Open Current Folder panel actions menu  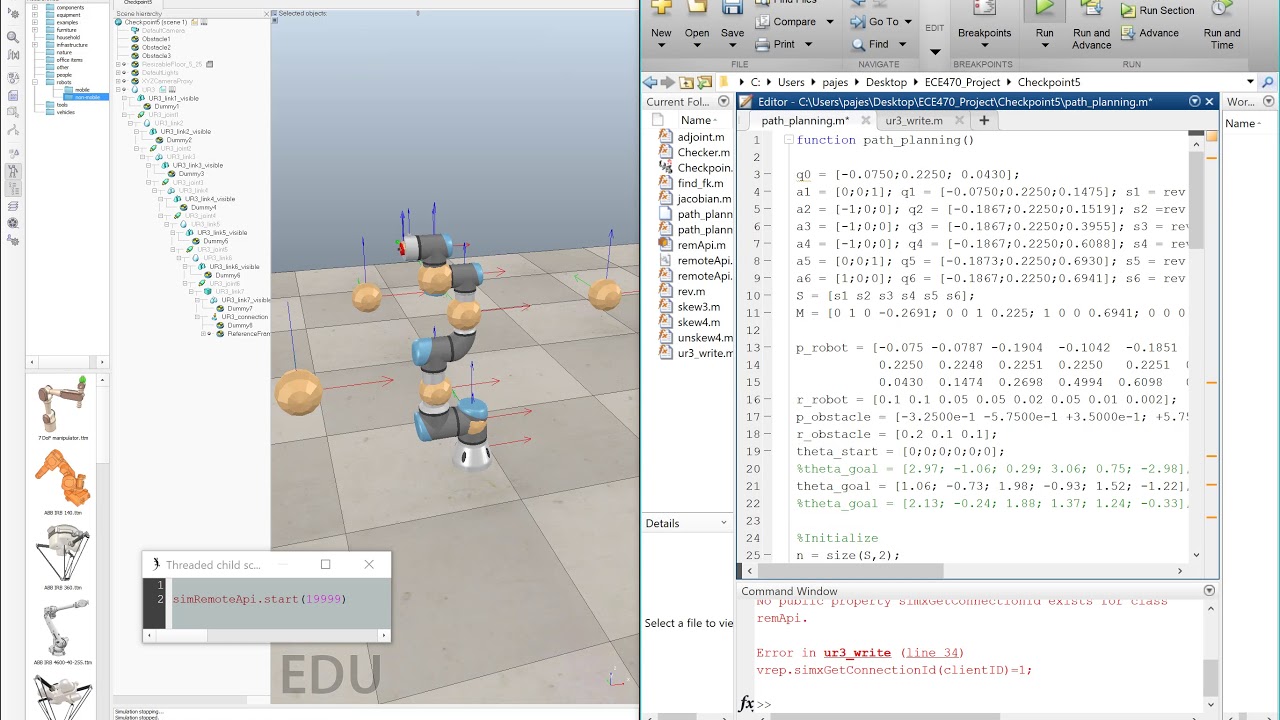[726, 102]
